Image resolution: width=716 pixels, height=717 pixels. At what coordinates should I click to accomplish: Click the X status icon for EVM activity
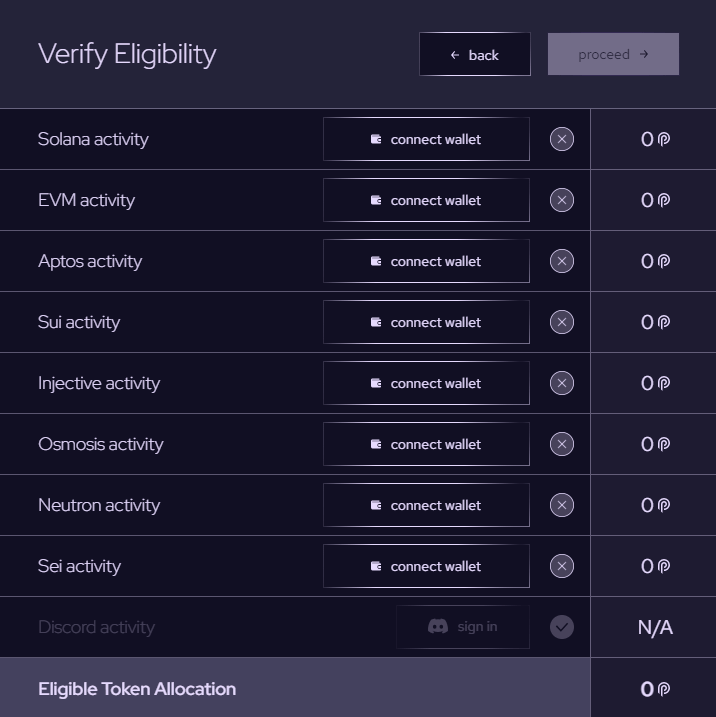click(x=562, y=200)
